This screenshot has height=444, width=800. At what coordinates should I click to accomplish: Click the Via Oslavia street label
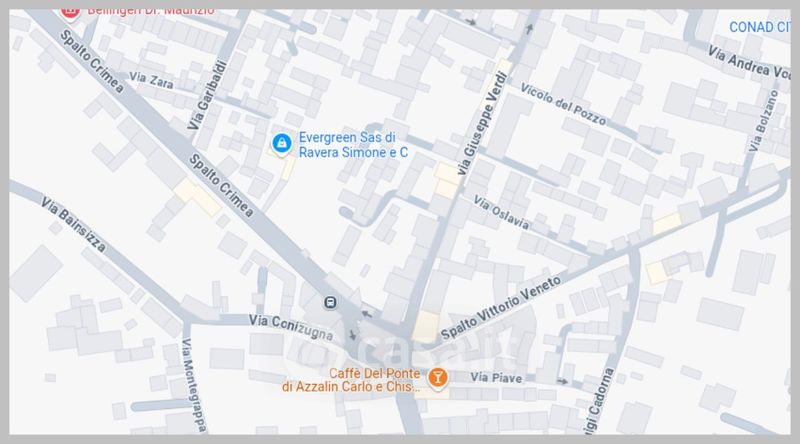(501, 212)
